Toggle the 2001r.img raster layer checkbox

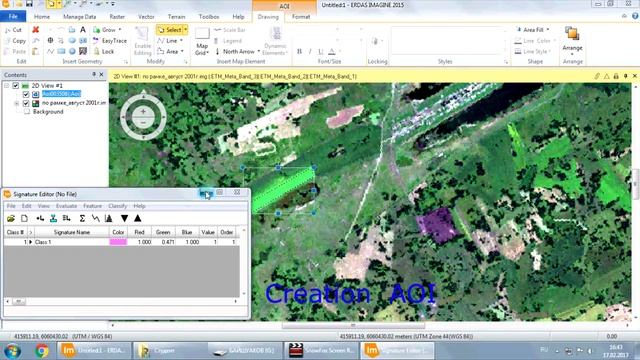(26, 103)
